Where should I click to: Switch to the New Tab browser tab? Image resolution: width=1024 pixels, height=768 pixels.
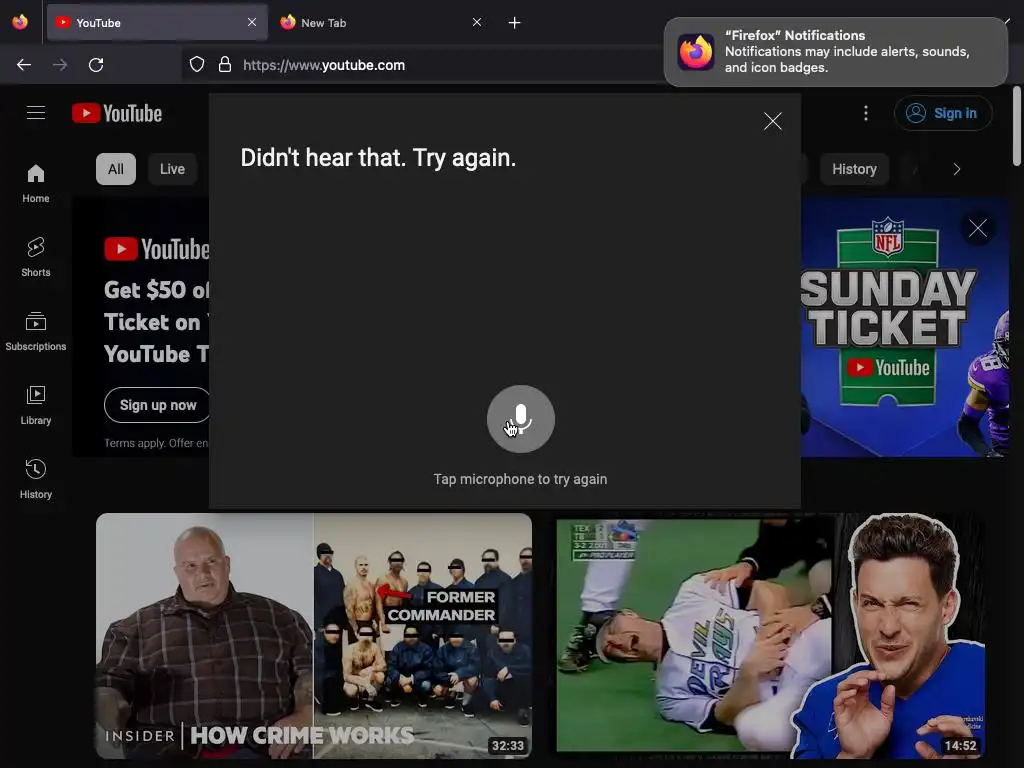381,23
